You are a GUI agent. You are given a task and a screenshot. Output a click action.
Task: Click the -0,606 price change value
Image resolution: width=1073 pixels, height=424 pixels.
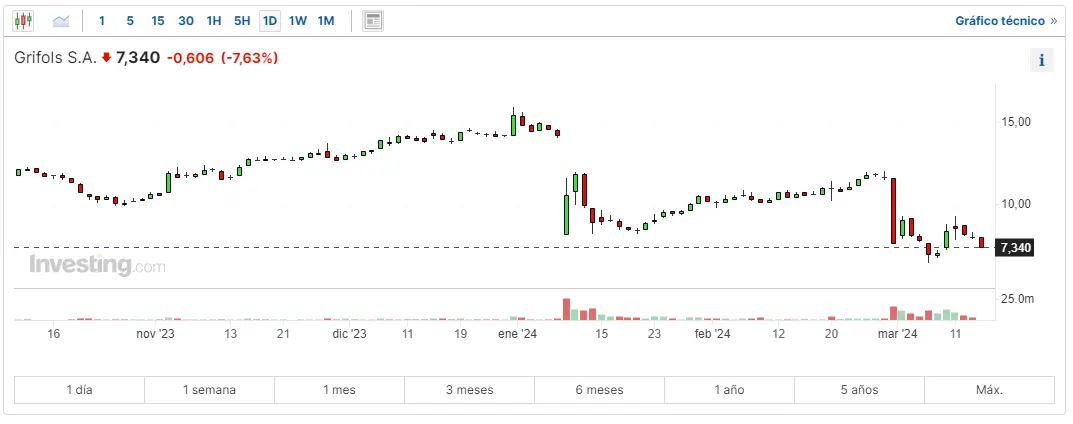(190, 58)
